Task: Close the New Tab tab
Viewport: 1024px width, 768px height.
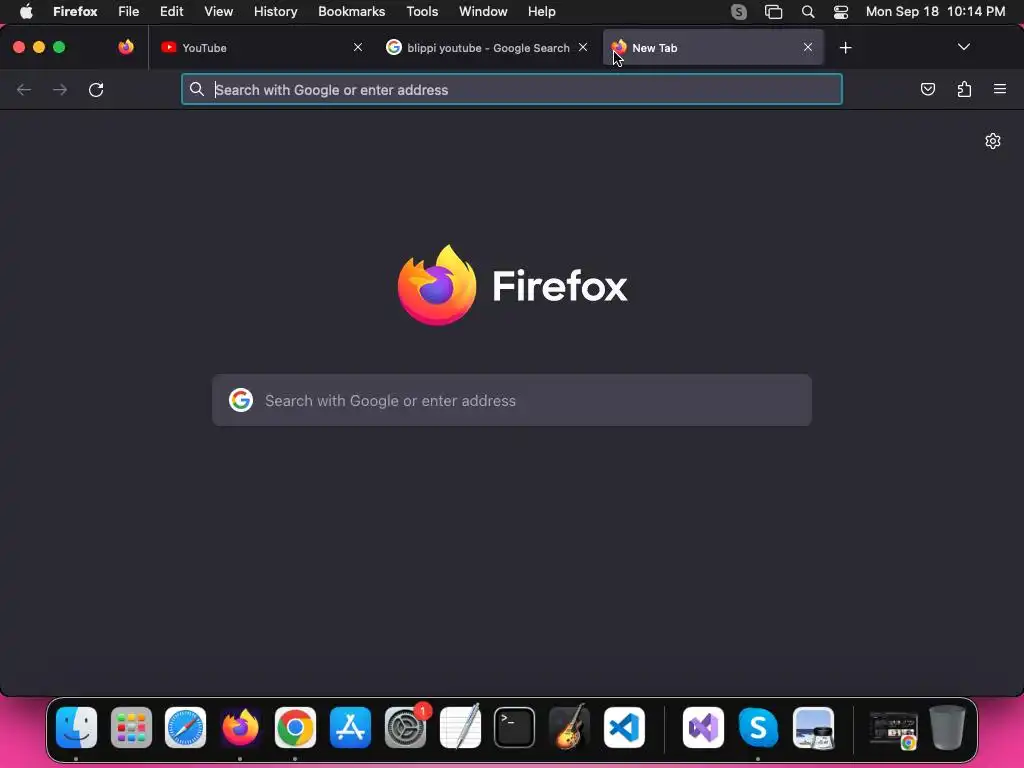Action: coord(808,47)
